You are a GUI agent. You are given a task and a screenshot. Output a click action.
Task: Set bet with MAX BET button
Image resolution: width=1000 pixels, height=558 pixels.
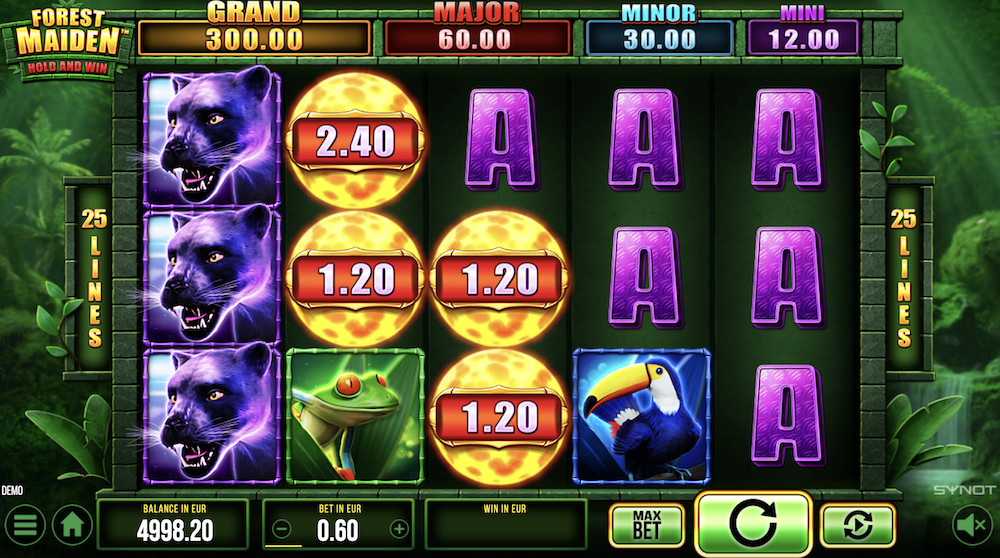[x=647, y=525]
